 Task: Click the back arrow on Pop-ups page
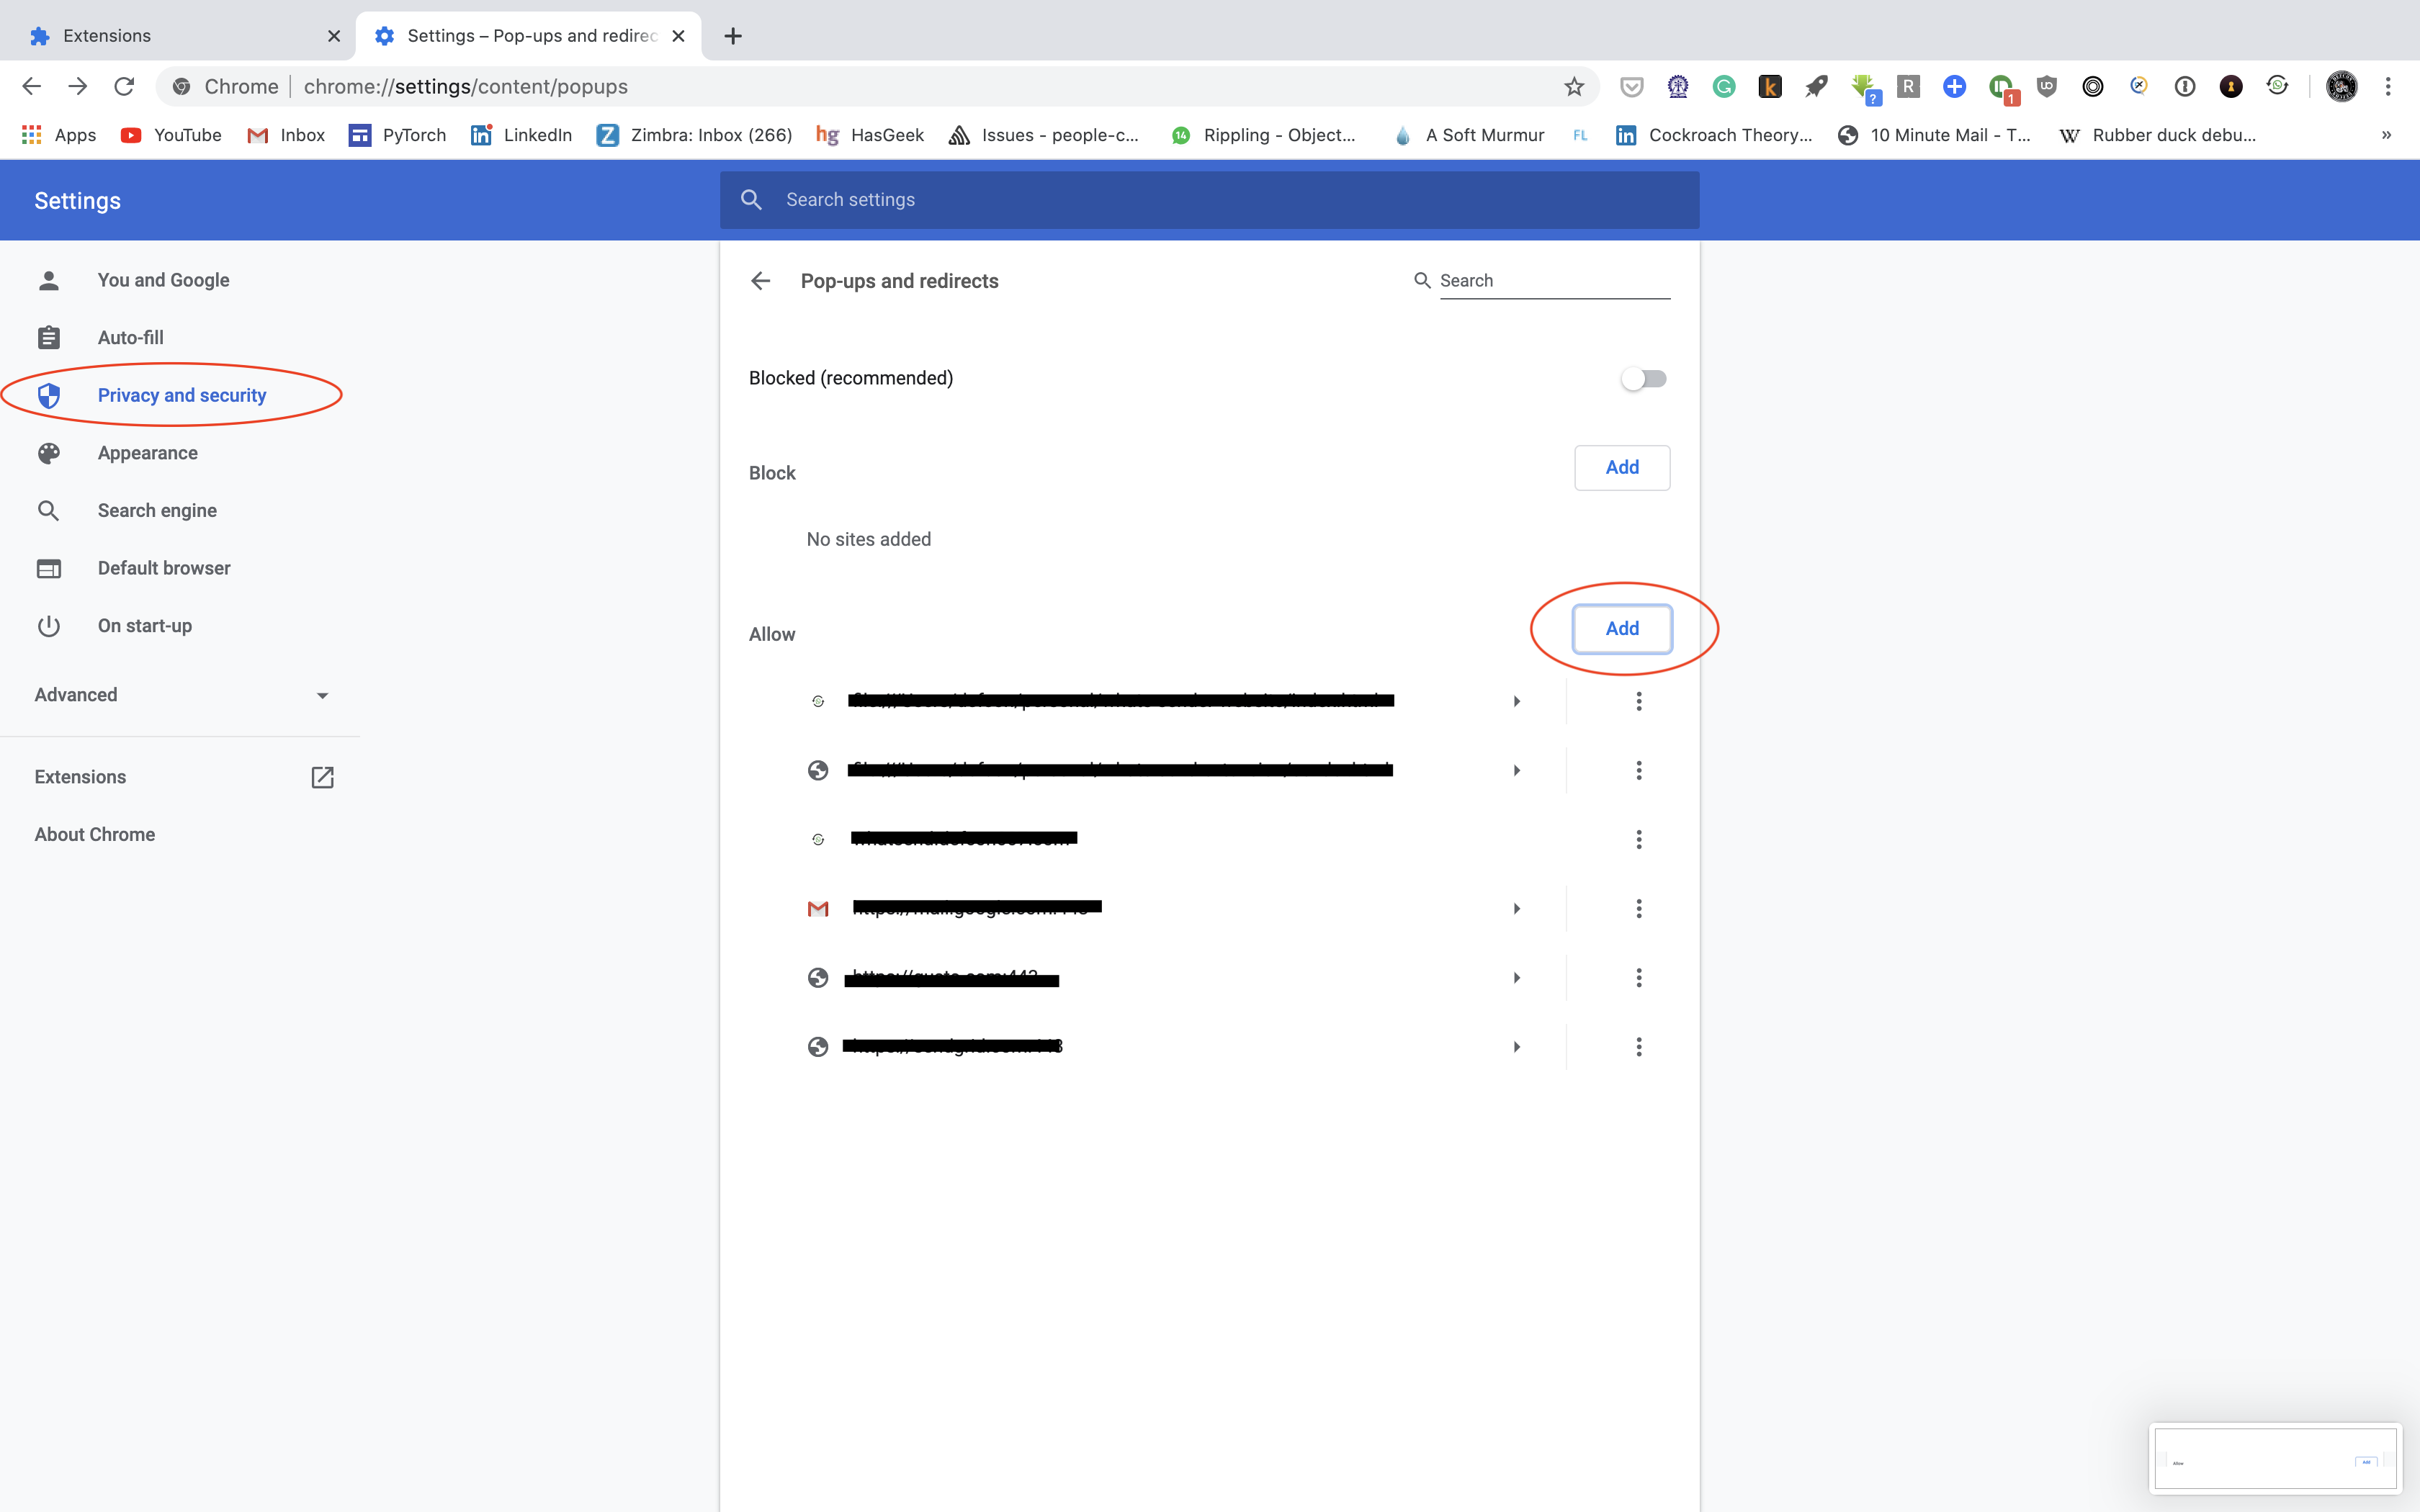coord(761,281)
